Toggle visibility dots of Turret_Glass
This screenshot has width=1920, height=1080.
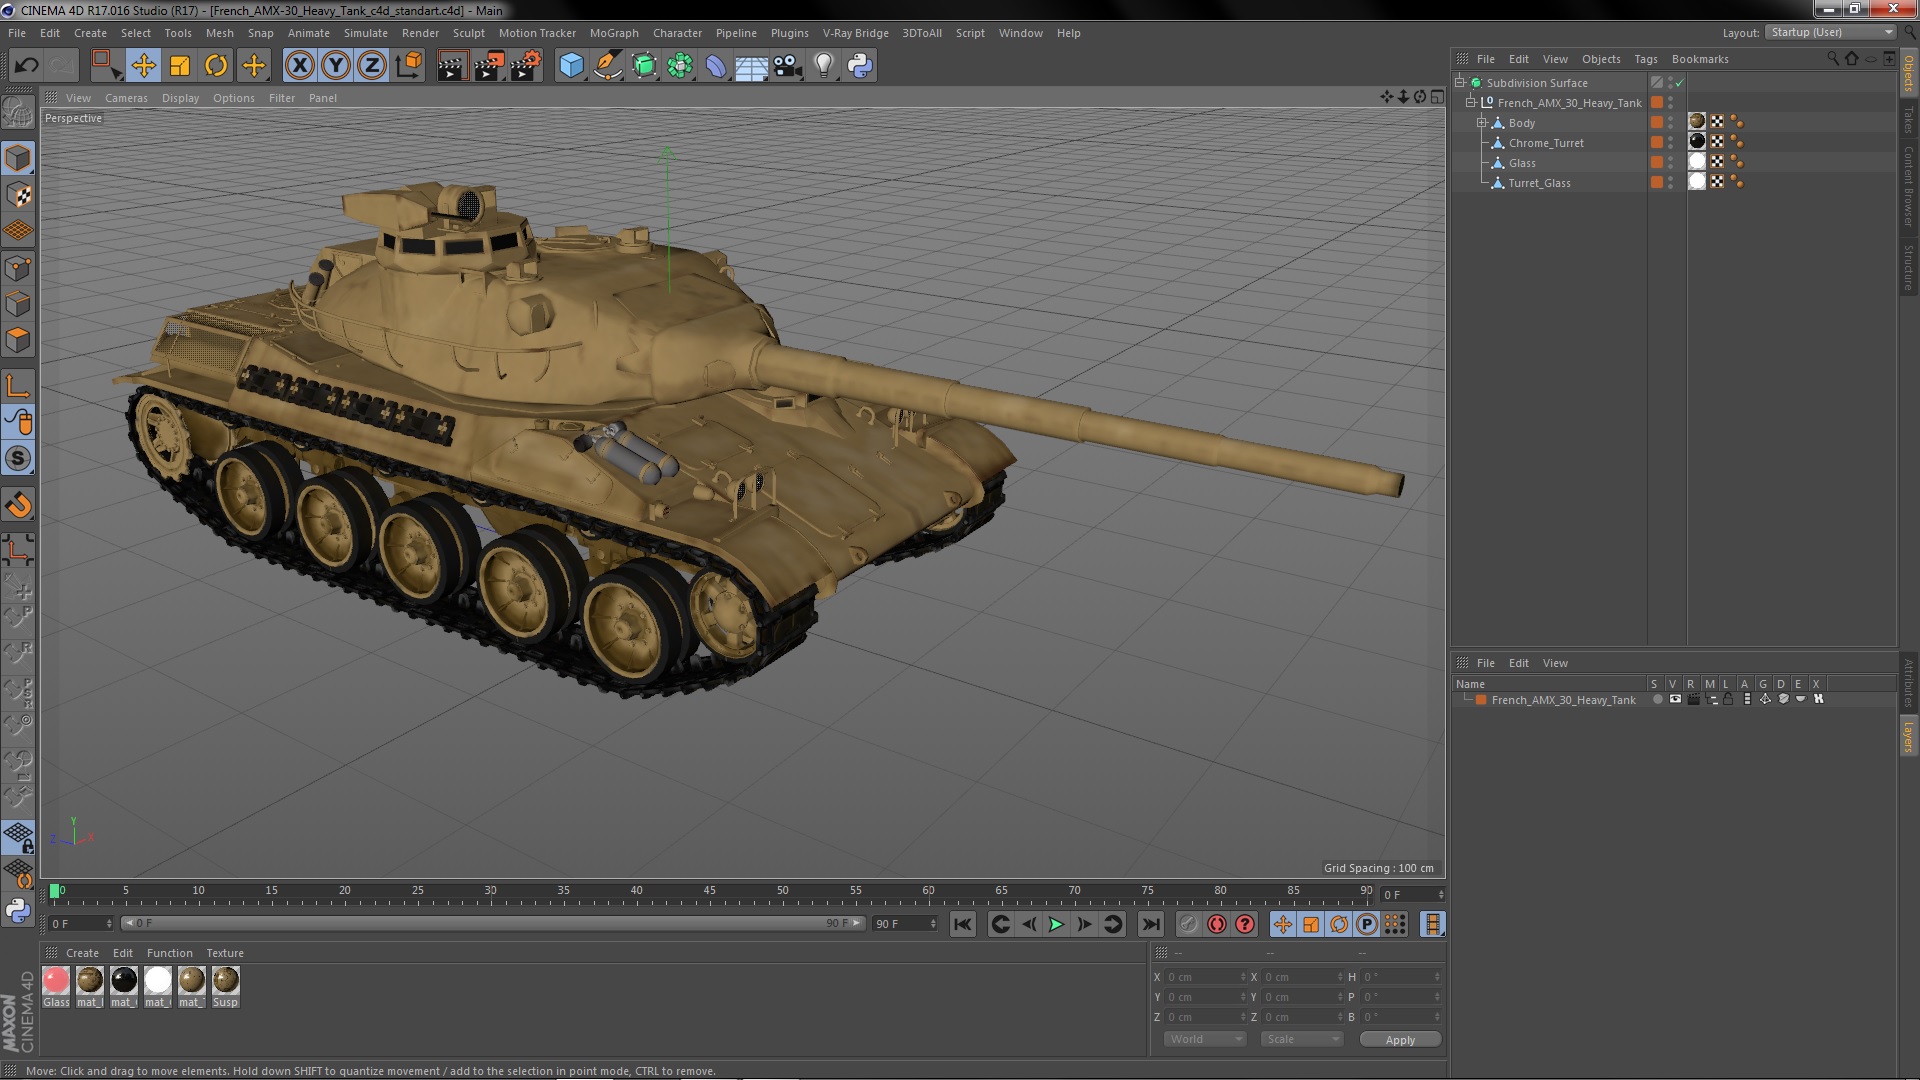(x=1670, y=183)
